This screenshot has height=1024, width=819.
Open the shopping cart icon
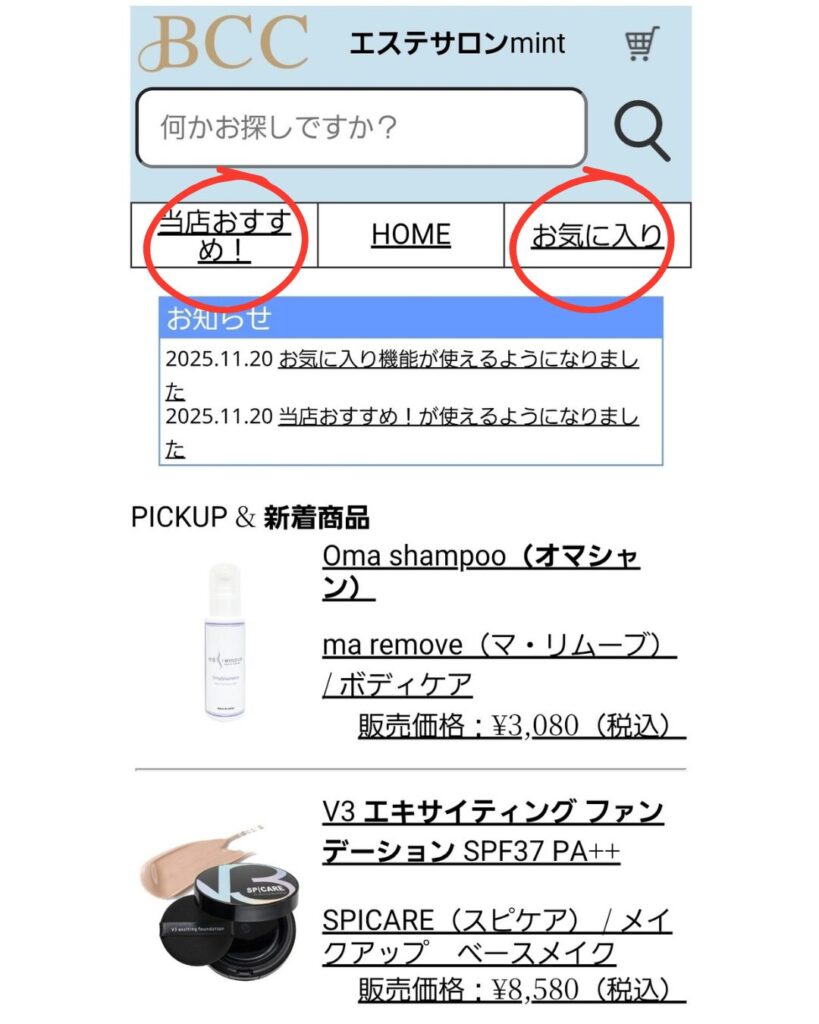tap(642, 44)
